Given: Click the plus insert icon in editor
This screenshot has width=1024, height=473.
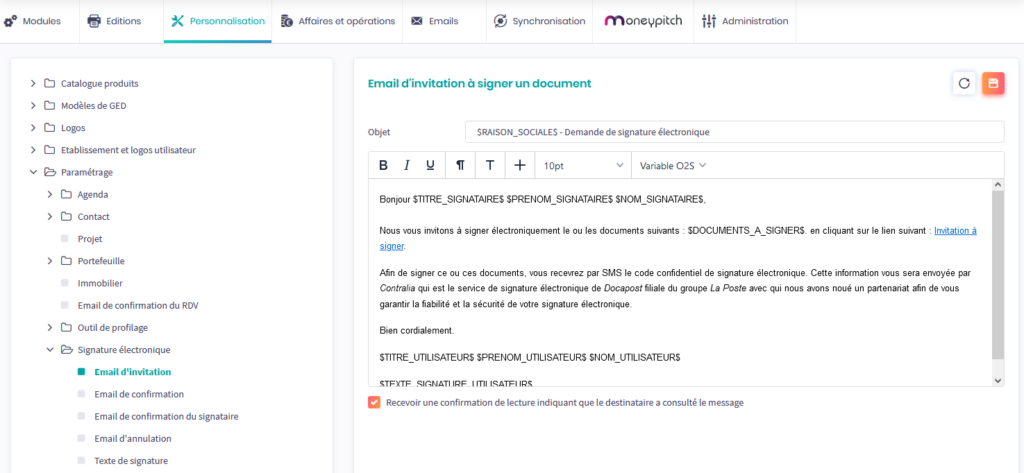Looking at the screenshot, I should pos(519,165).
